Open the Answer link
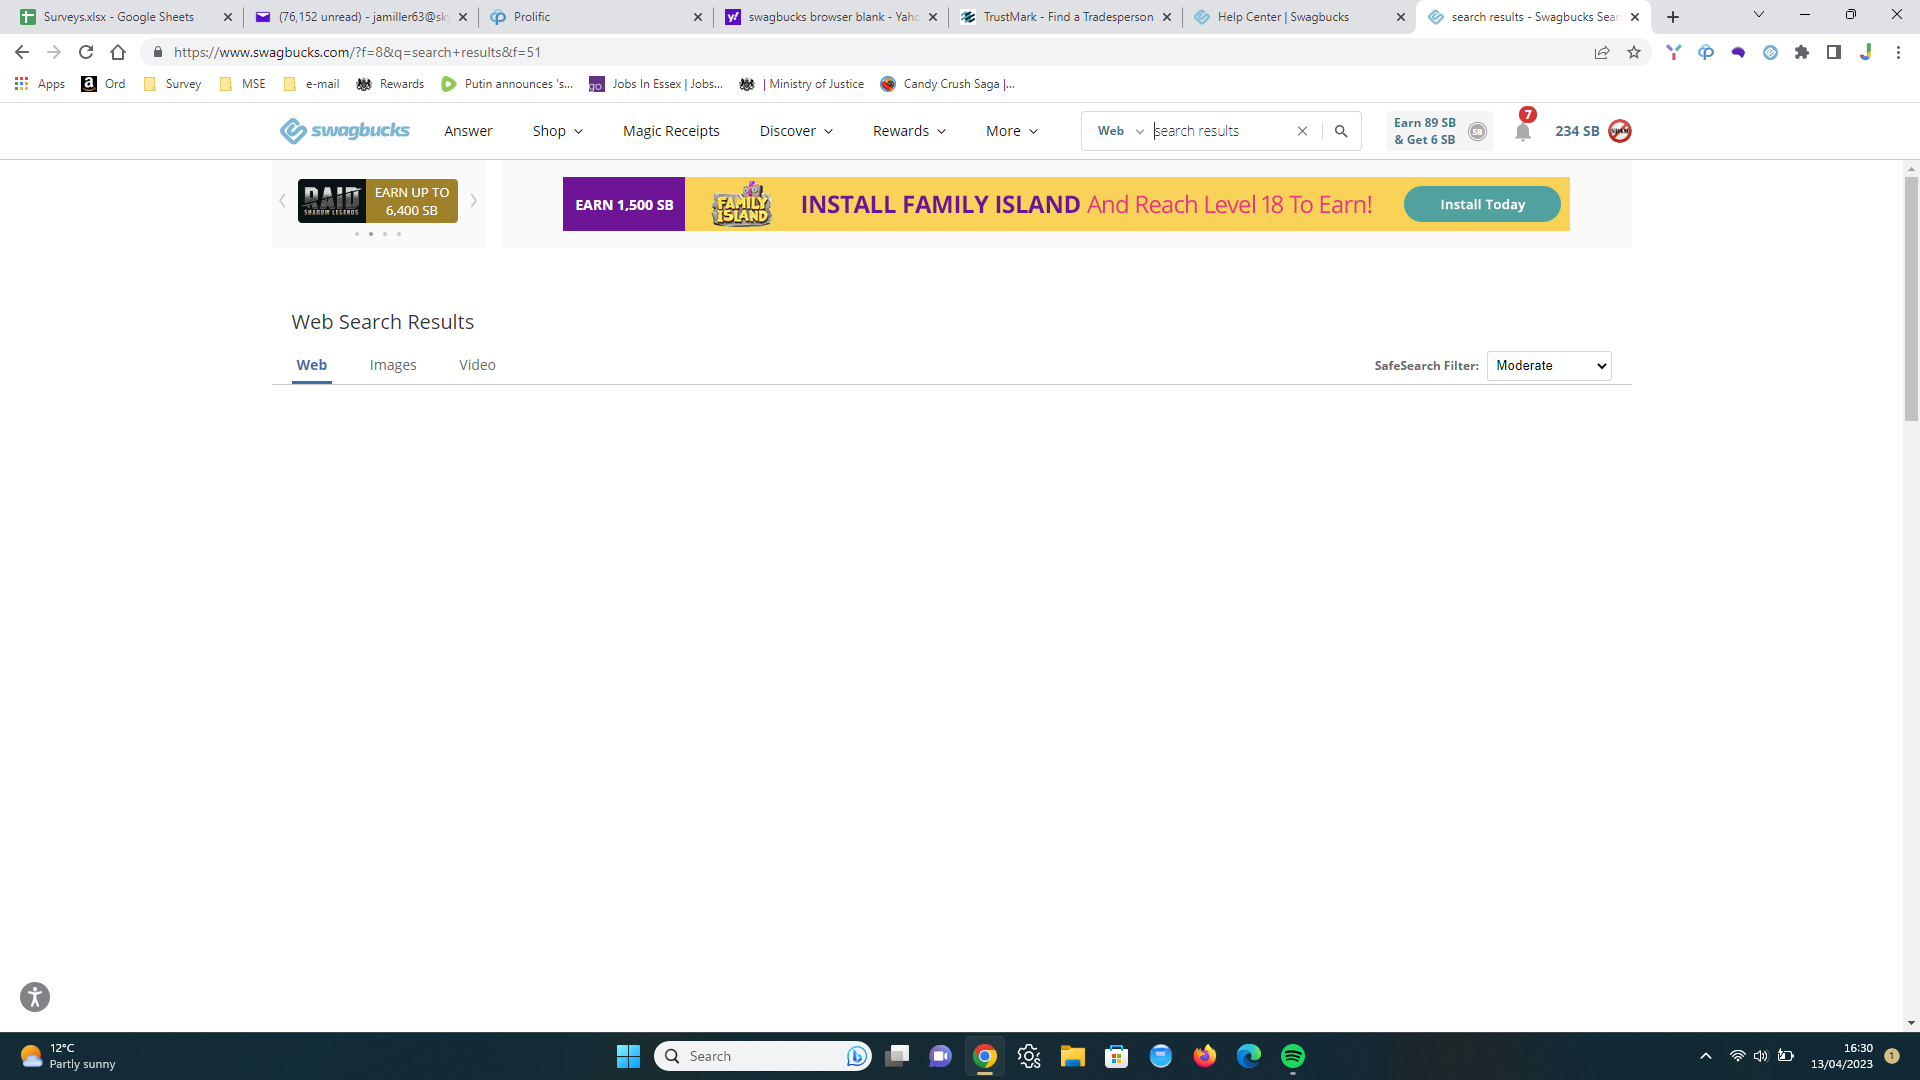Screen dimensions: 1920x1080 468,131
